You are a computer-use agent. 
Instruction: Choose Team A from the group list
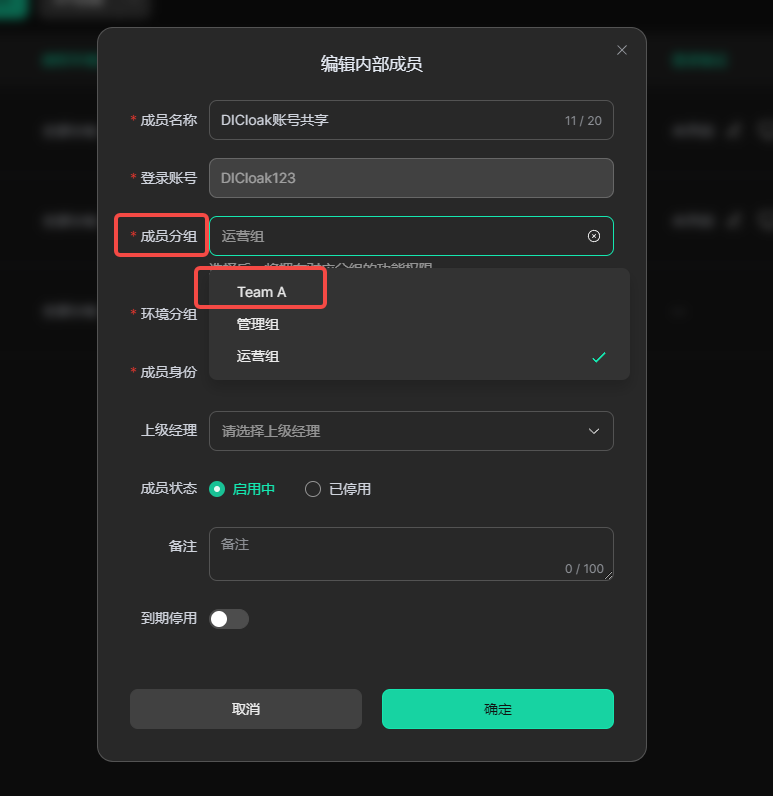(x=262, y=292)
